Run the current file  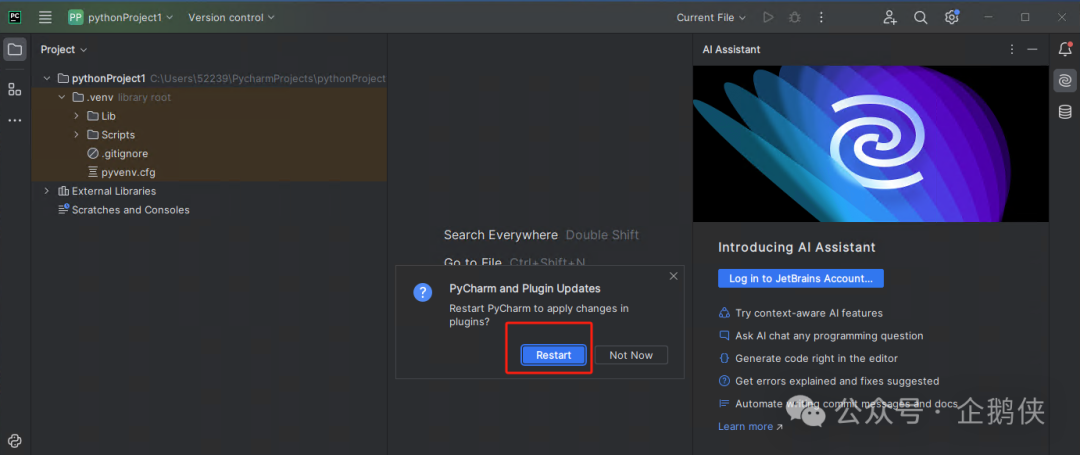pos(768,17)
